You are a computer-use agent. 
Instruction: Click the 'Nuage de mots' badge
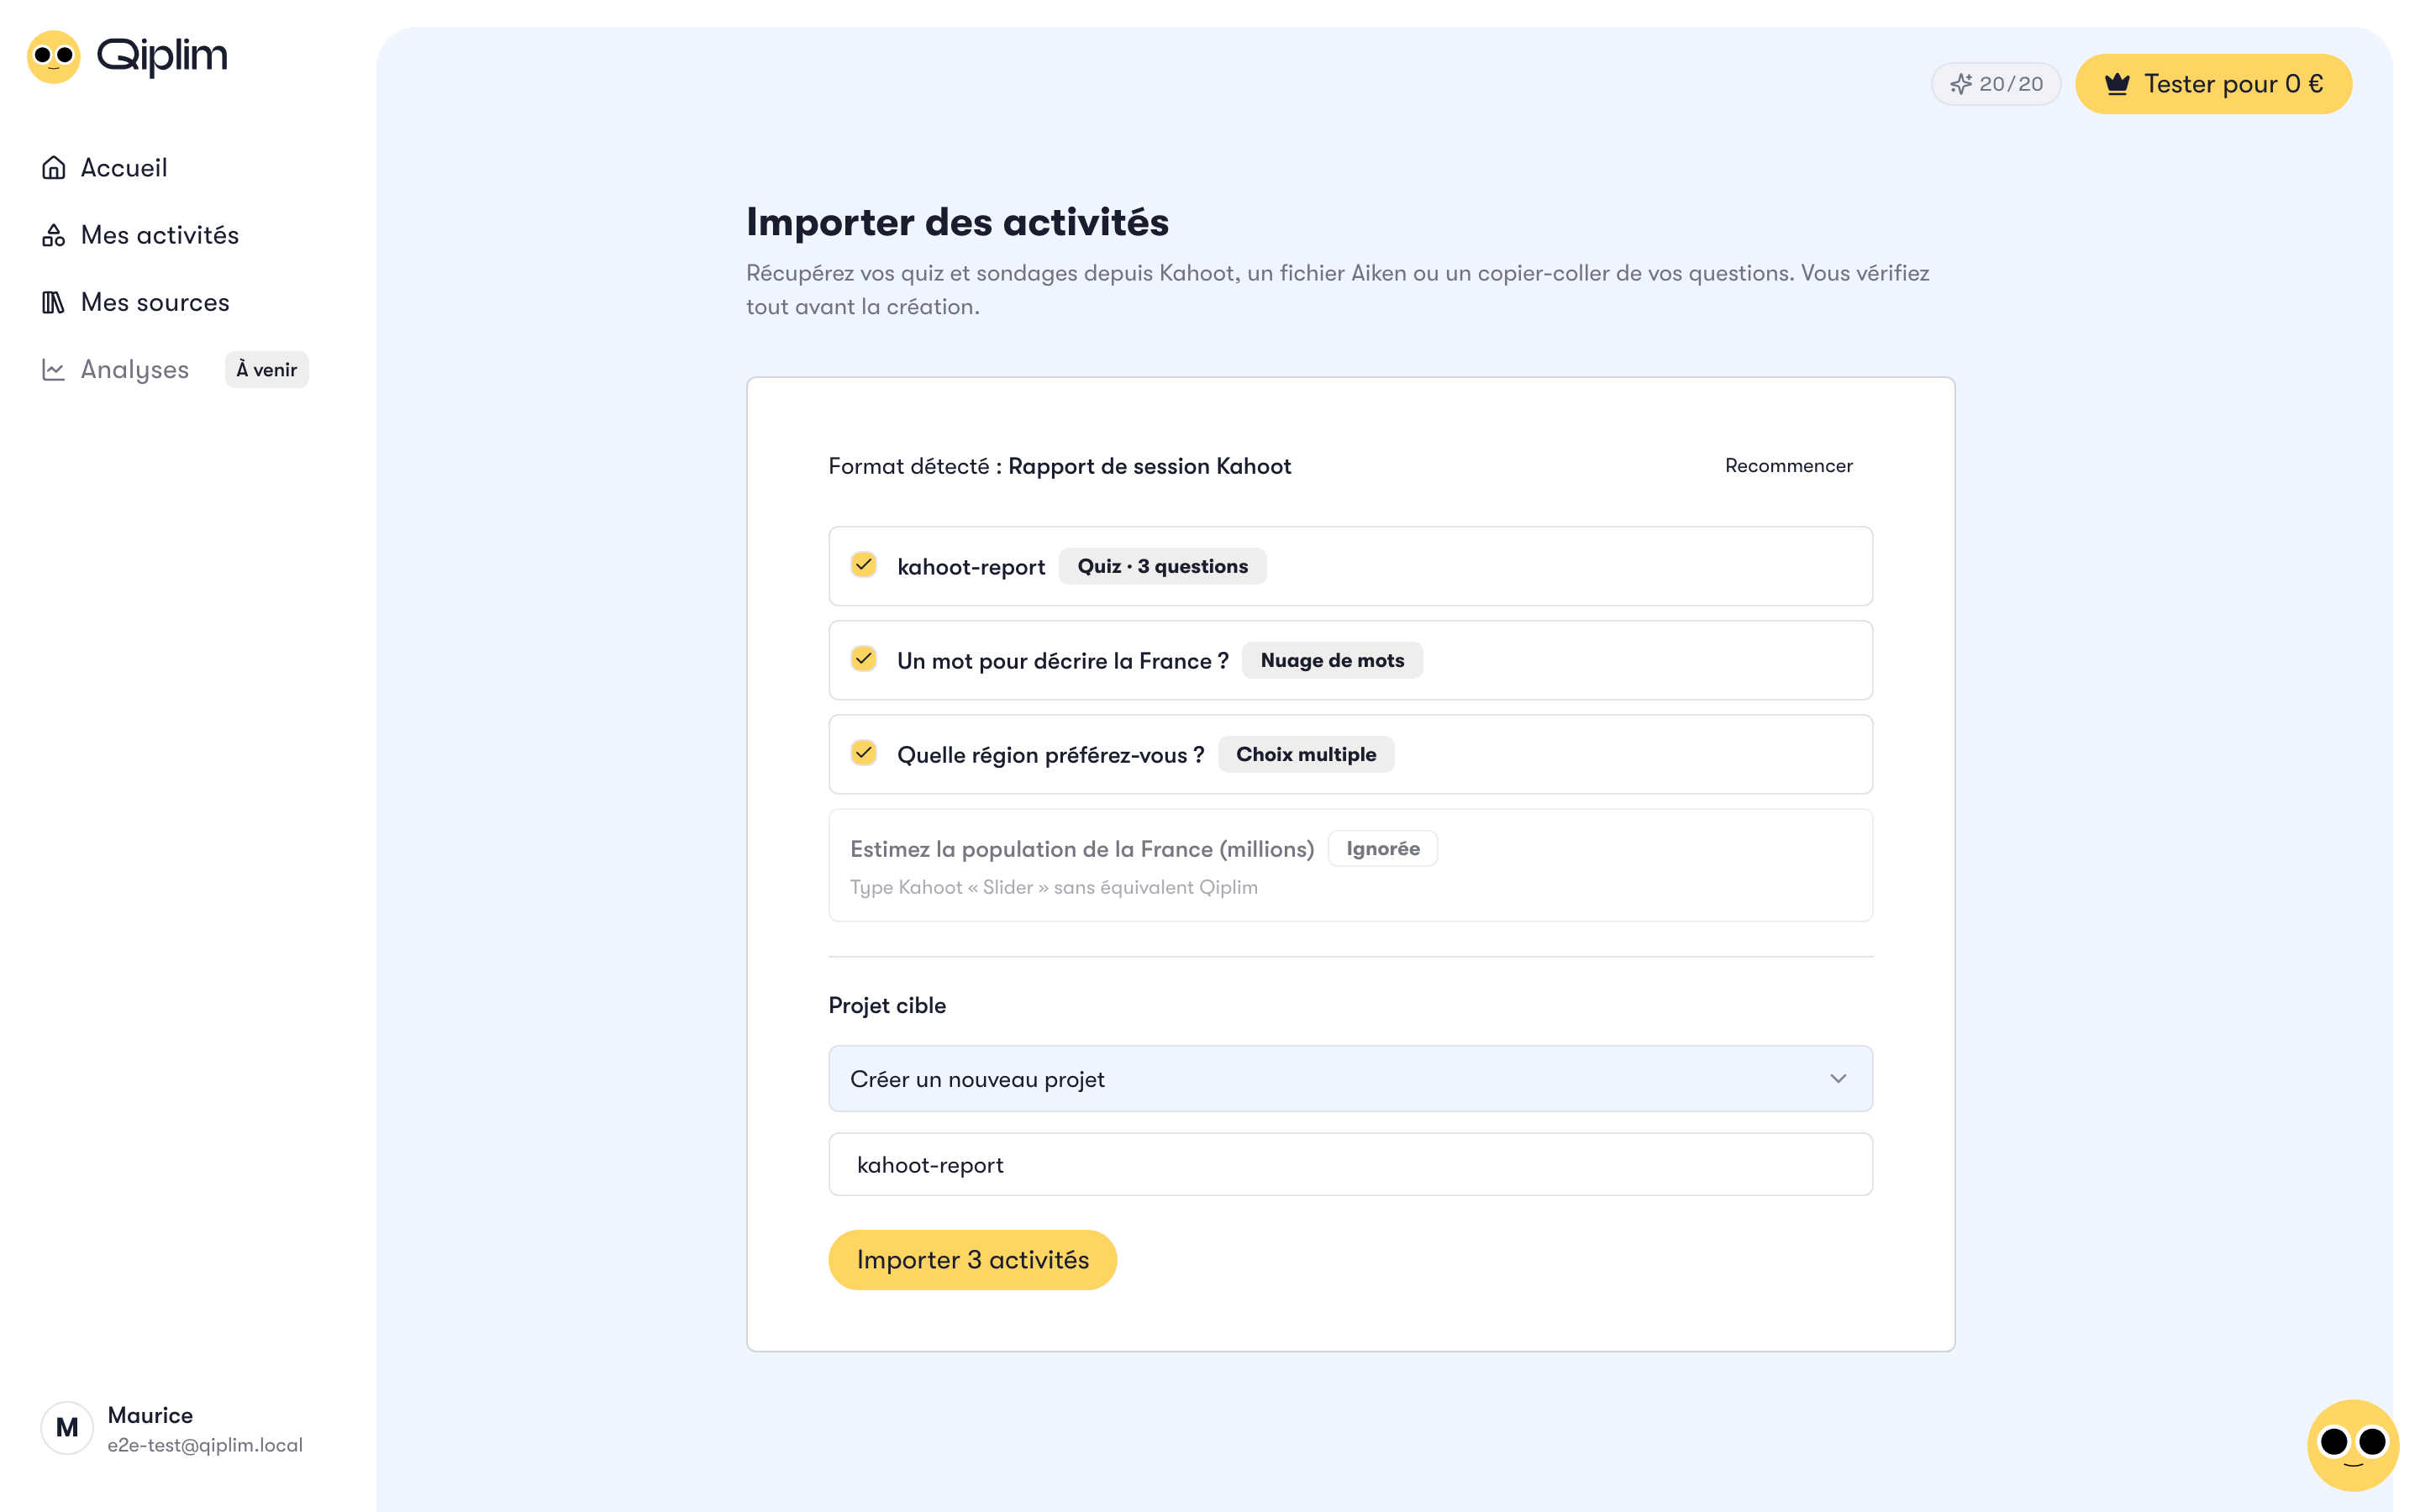click(1332, 660)
